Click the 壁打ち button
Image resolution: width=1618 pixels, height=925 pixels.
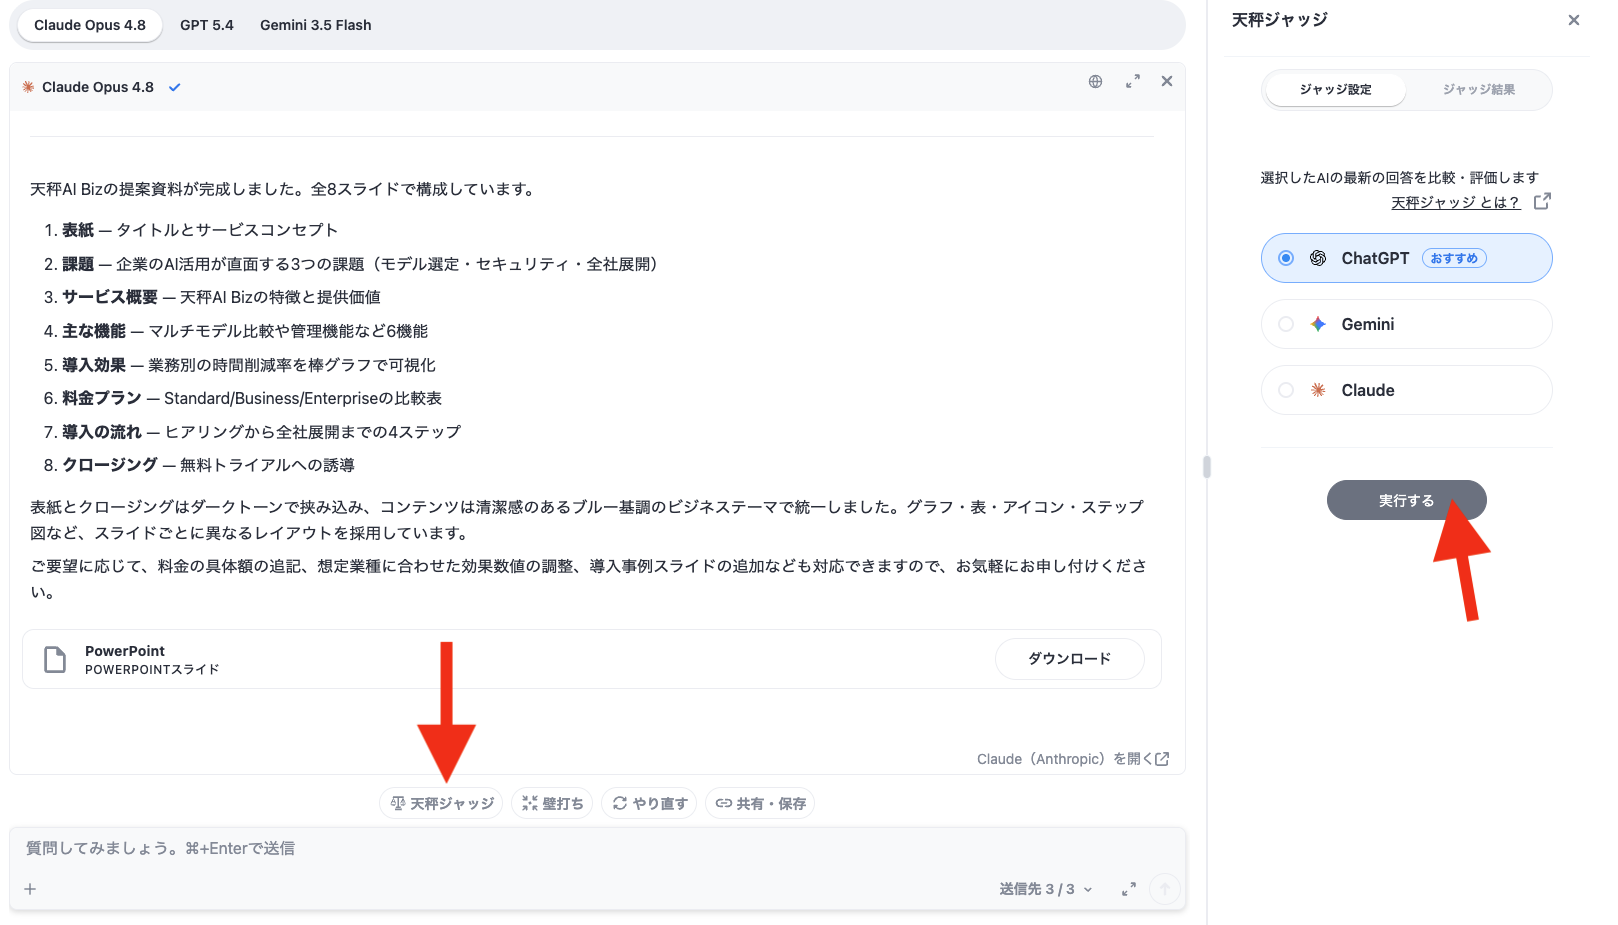(553, 804)
